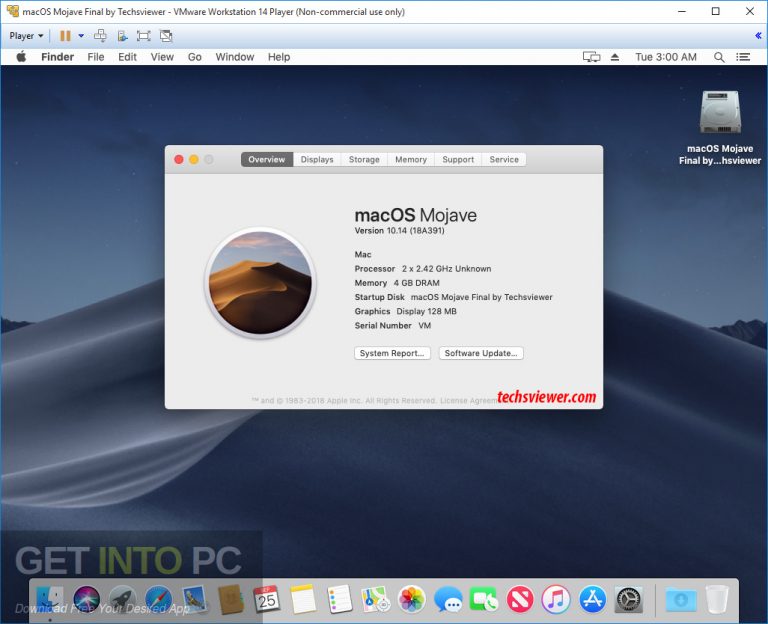This screenshot has width=768, height=624.
Task: Open Spotlight search via the magnifier icon
Action: point(719,57)
